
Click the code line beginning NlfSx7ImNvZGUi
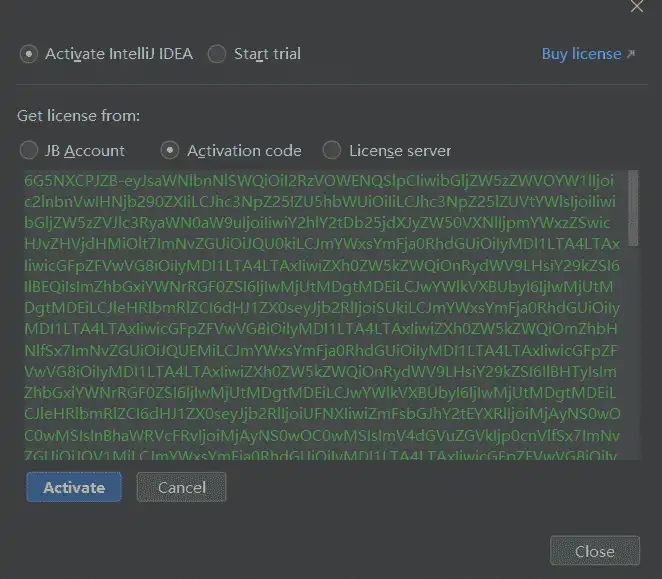click(321, 351)
